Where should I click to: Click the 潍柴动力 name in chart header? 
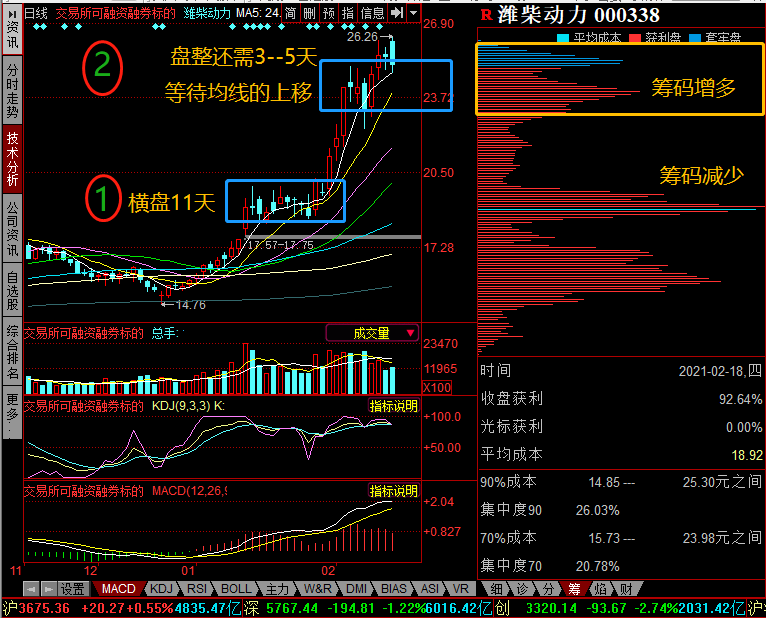207,13
